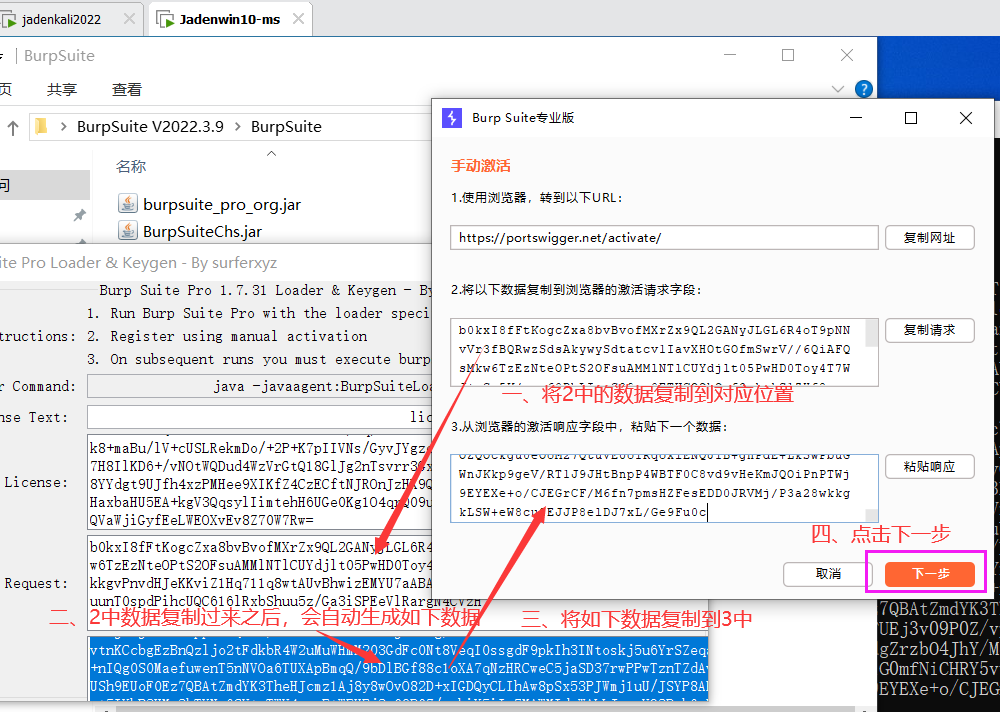1000x712 pixels.
Task: Click the burpsuite_pro_org.jar file name
Action: [221, 204]
